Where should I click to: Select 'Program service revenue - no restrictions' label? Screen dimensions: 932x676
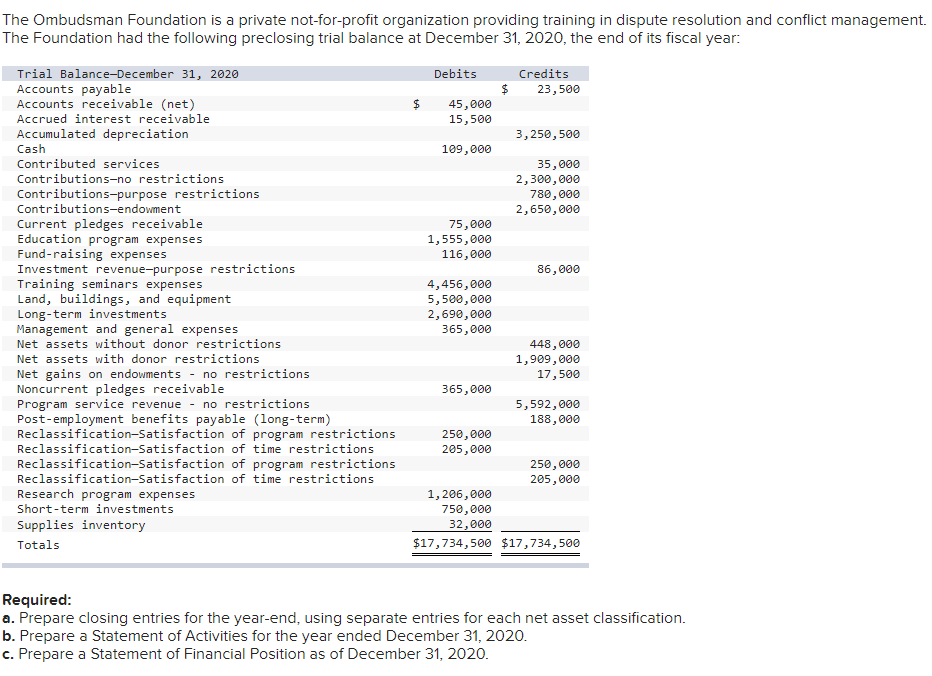[163, 404]
